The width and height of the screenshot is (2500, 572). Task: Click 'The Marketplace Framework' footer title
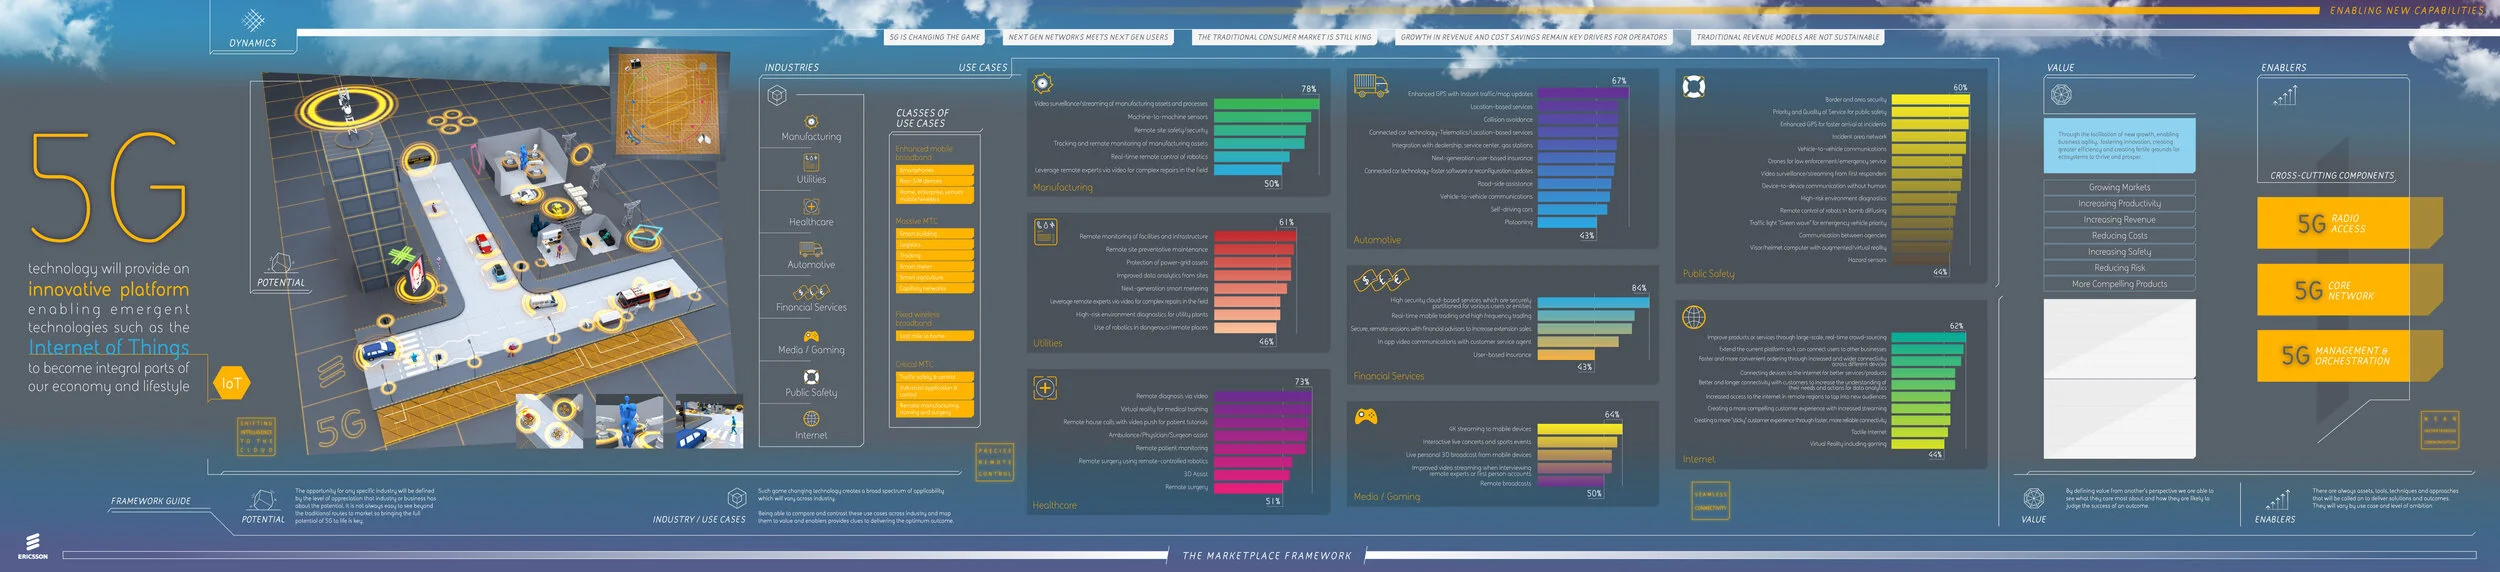(1266, 555)
